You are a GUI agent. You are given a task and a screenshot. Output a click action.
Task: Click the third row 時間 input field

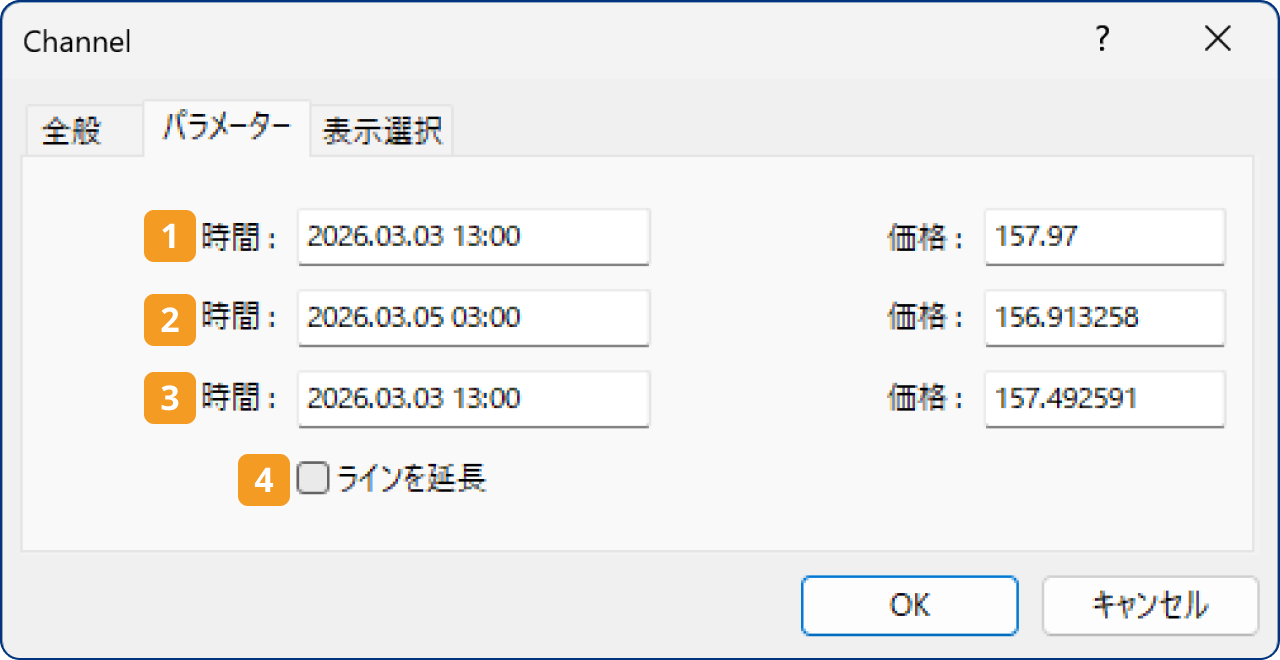point(473,399)
